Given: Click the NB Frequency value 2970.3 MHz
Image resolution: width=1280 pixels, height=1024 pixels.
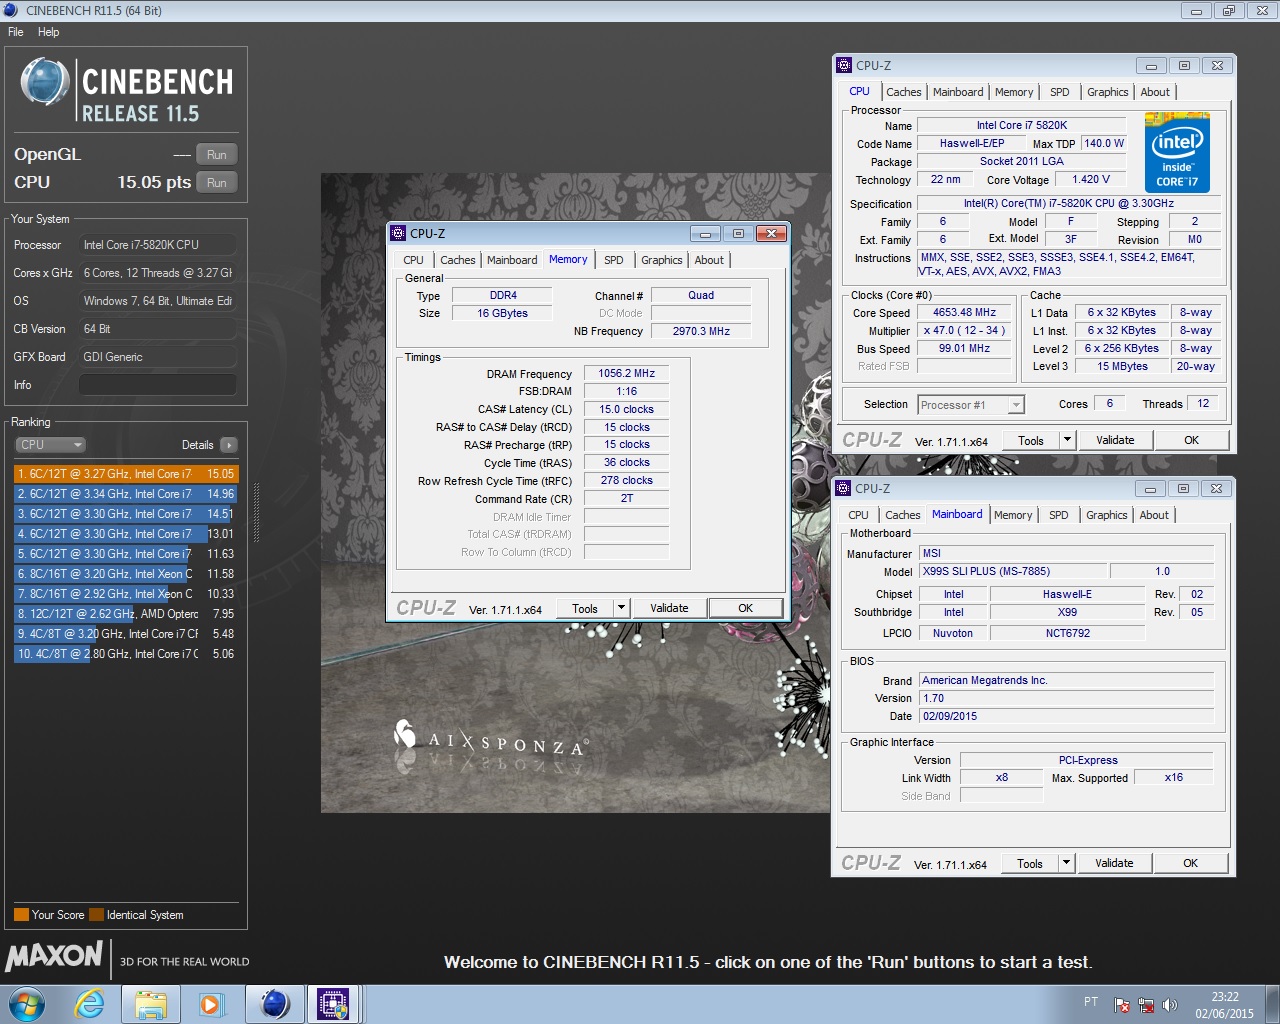Looking at the screenshot, I should 701,331.
